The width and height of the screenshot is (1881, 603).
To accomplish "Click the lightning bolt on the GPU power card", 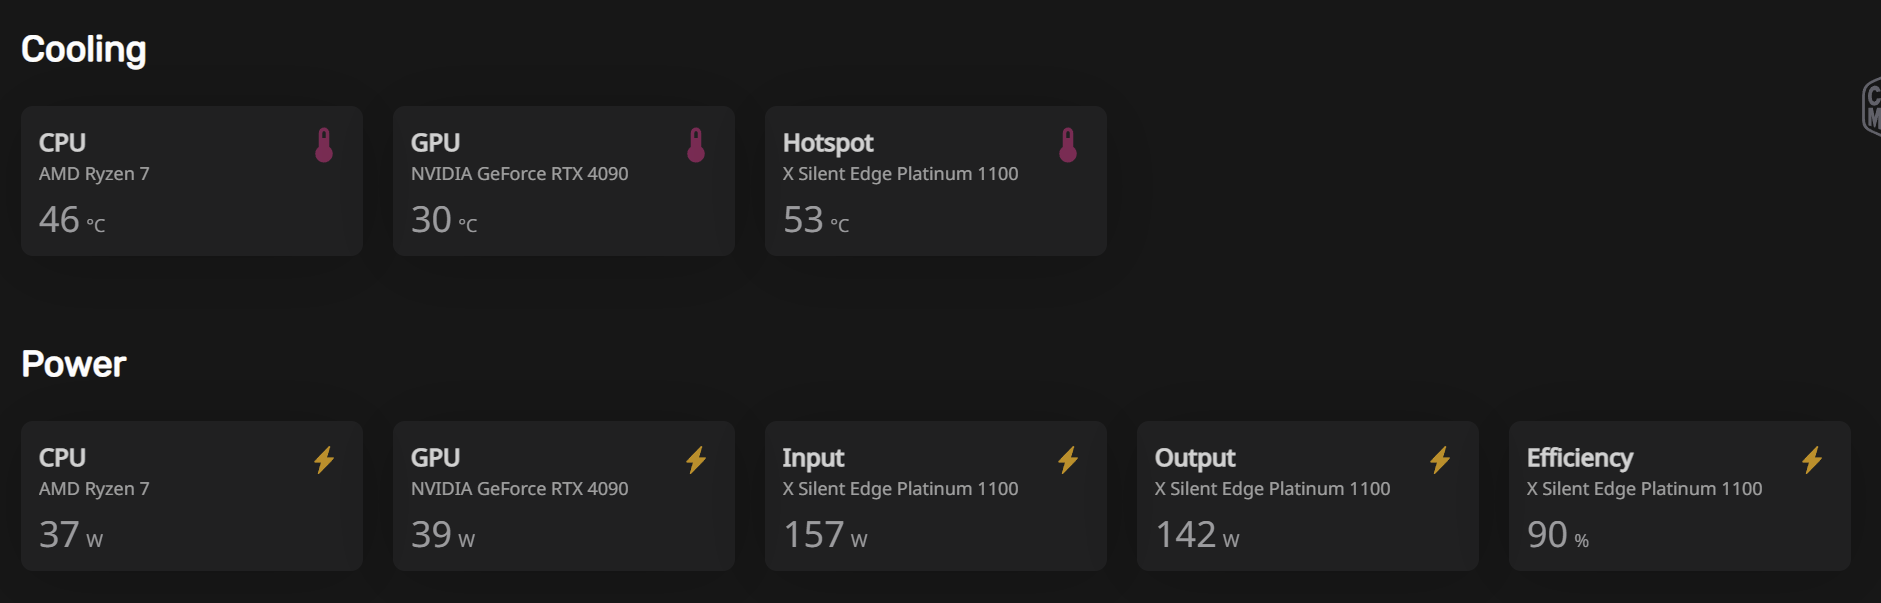I will pos(696,460).
